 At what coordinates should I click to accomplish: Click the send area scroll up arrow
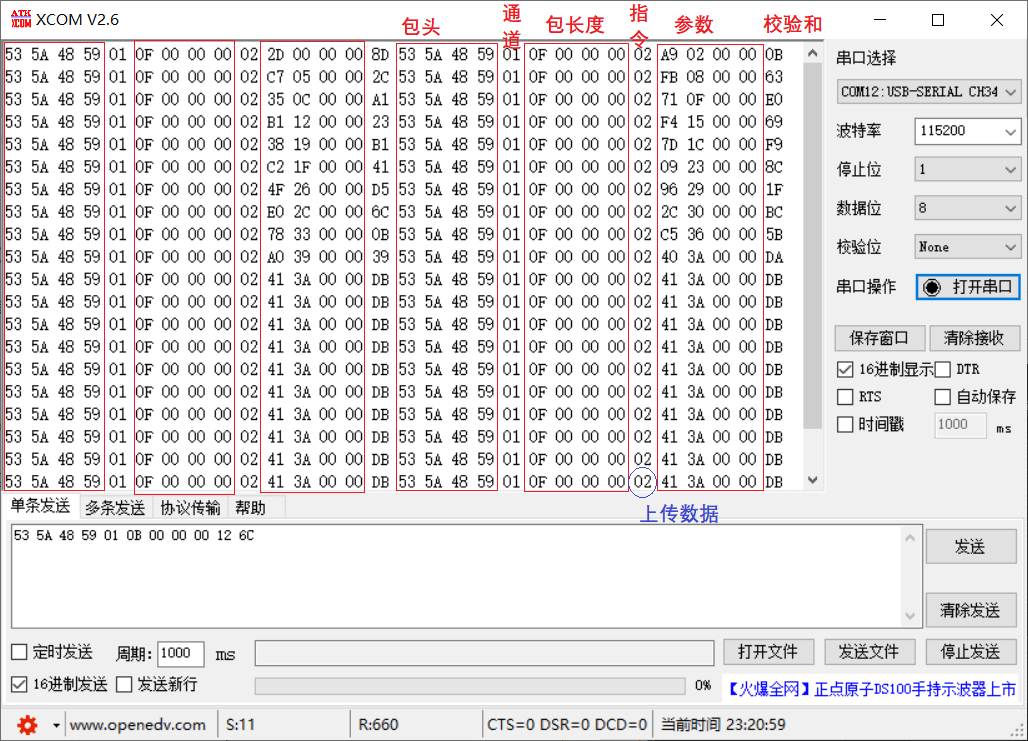[x=910, y=538]
